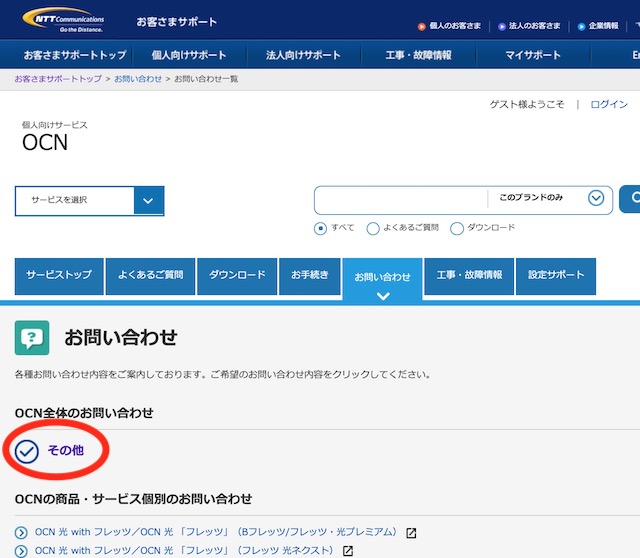Select the よくあるご質問 radio button
The width and height of the screenshot is (640, 558).
[373, 229]
